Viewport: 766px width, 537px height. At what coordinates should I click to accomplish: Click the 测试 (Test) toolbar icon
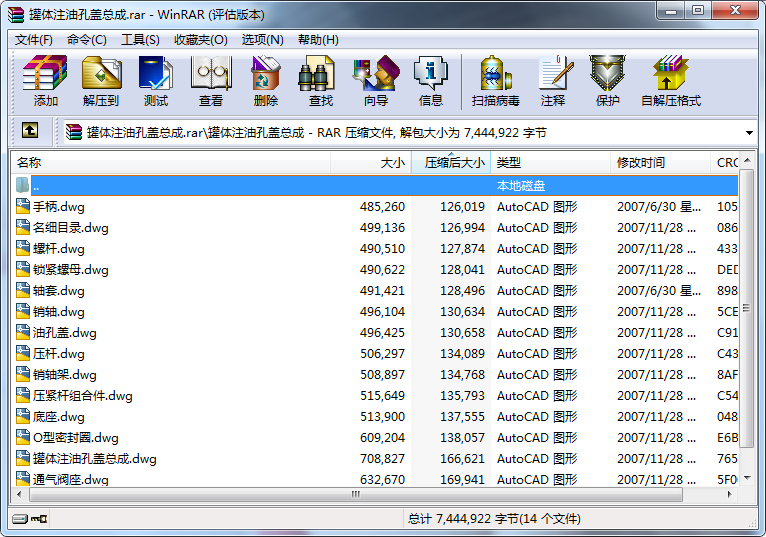[x=156, y=73]
